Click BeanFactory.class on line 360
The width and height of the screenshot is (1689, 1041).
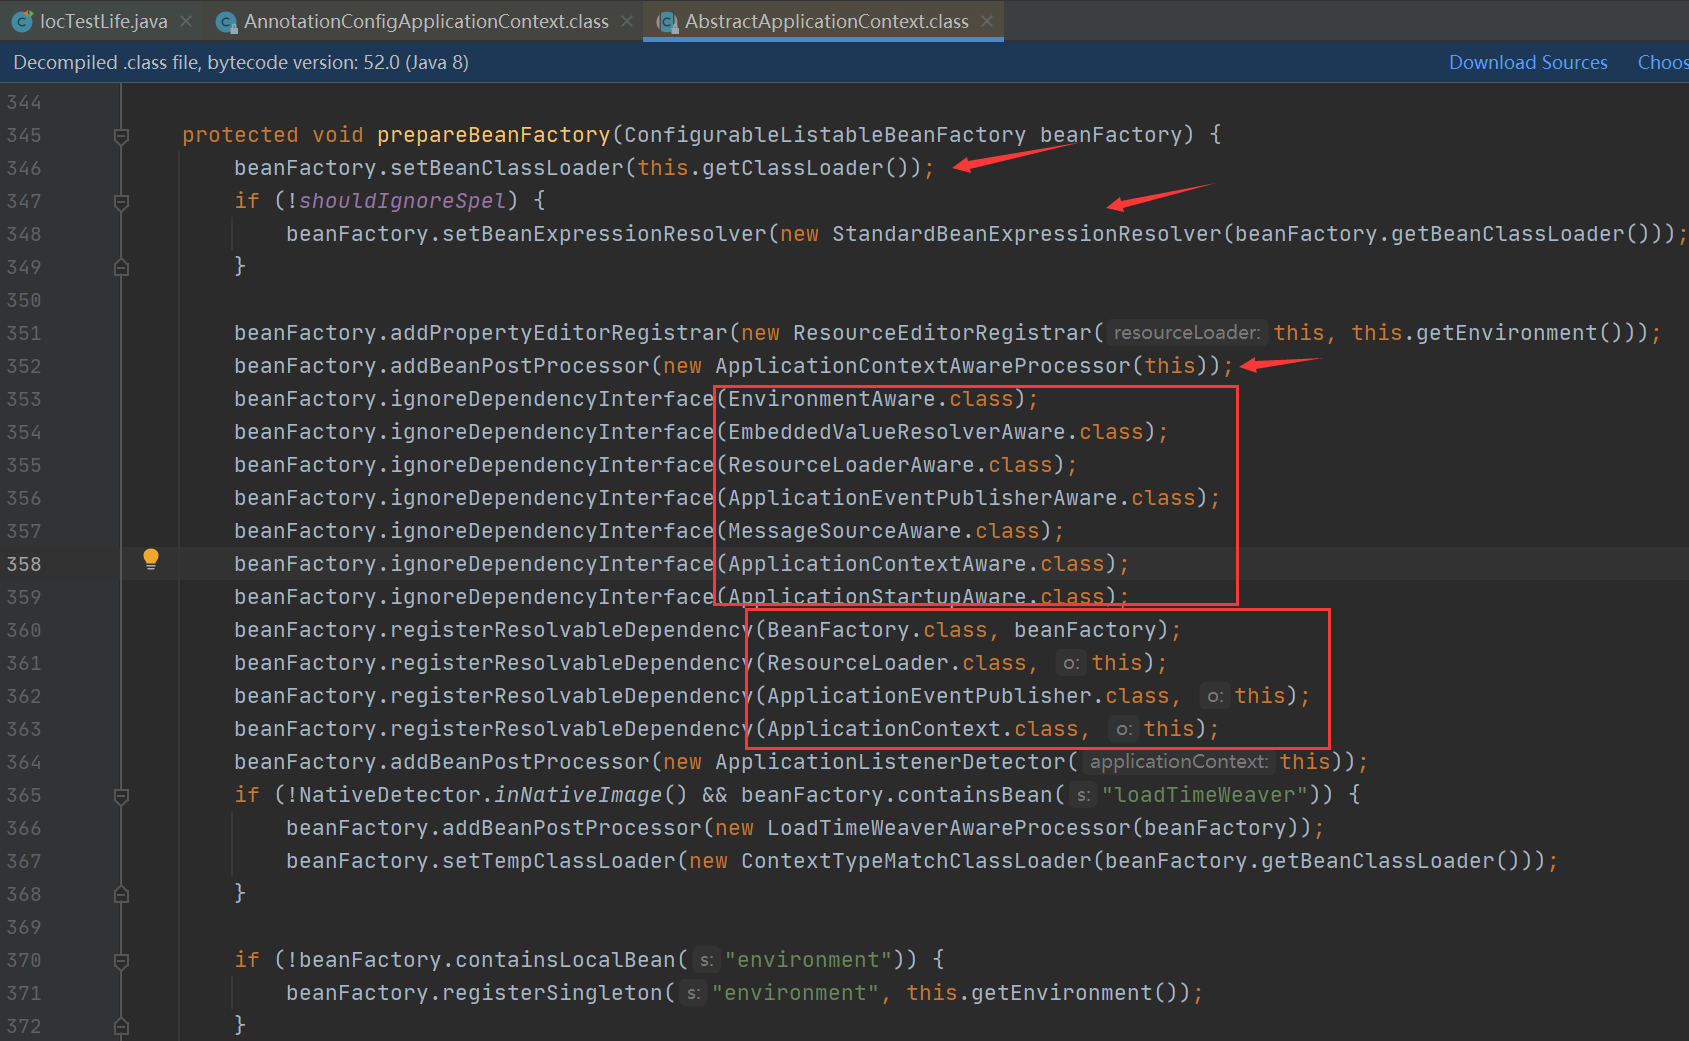877,630
